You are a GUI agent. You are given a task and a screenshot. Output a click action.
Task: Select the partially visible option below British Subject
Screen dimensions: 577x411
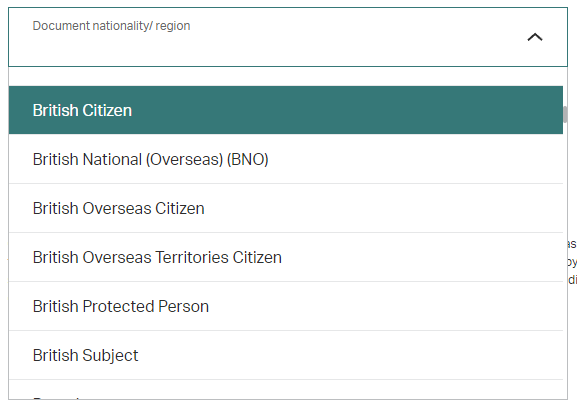coord(286,389)
